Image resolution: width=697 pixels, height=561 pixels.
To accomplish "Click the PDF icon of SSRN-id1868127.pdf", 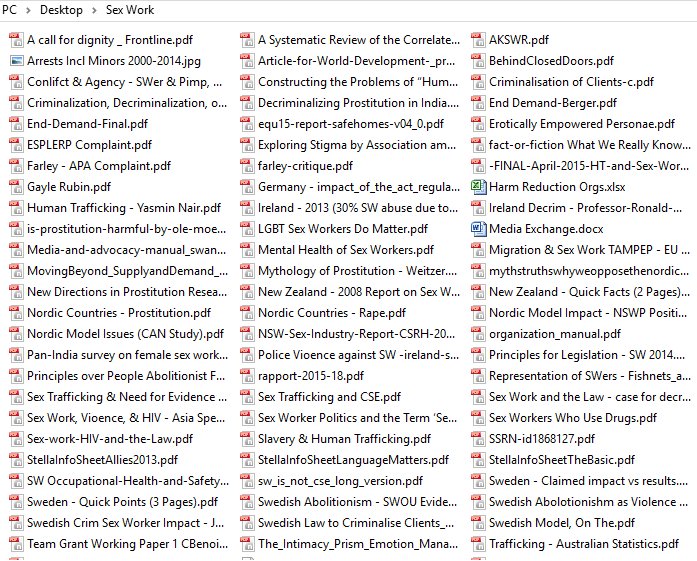I will pyautogui.click(x=478, y=439).
